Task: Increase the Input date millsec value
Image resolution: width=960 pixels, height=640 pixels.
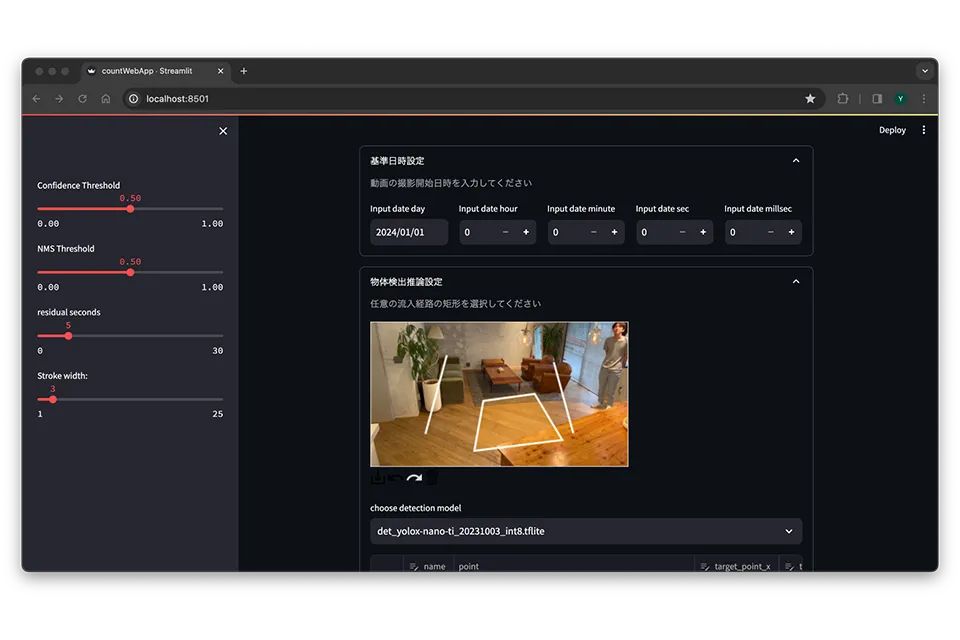Action: tap(791, 232)
